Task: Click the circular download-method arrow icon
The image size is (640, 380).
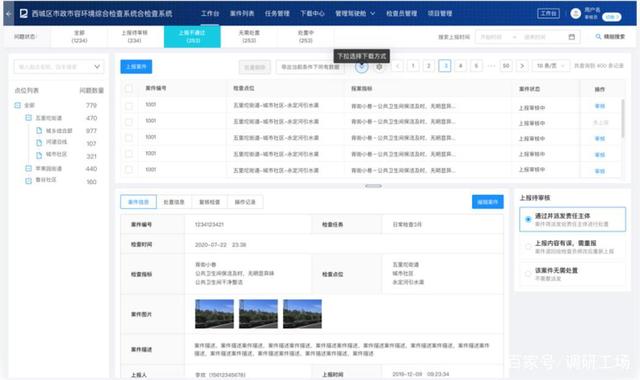Action: [x=361, y=67]
